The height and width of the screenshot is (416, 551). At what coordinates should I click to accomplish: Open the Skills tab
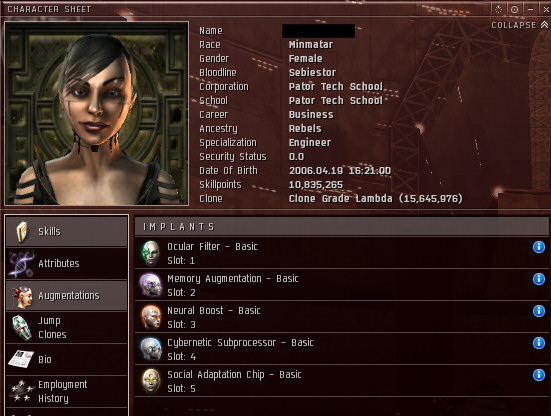point(67,231)
